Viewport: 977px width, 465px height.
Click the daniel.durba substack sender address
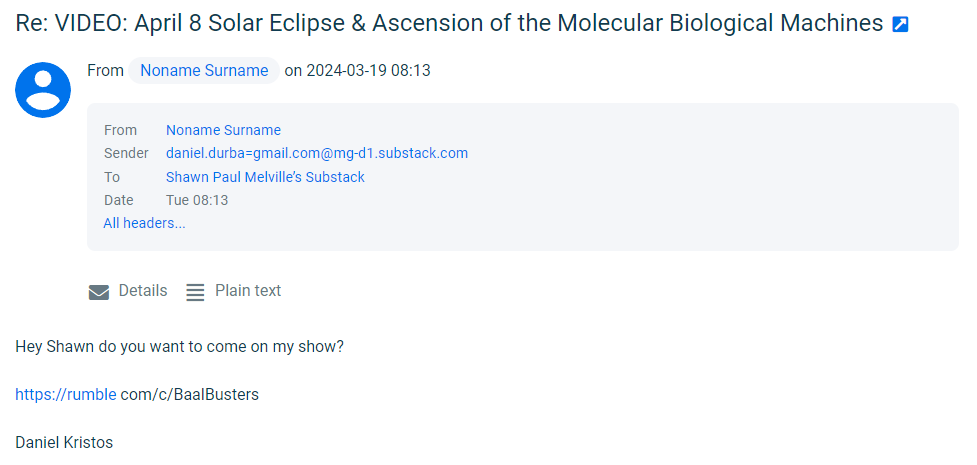(317, 153)
